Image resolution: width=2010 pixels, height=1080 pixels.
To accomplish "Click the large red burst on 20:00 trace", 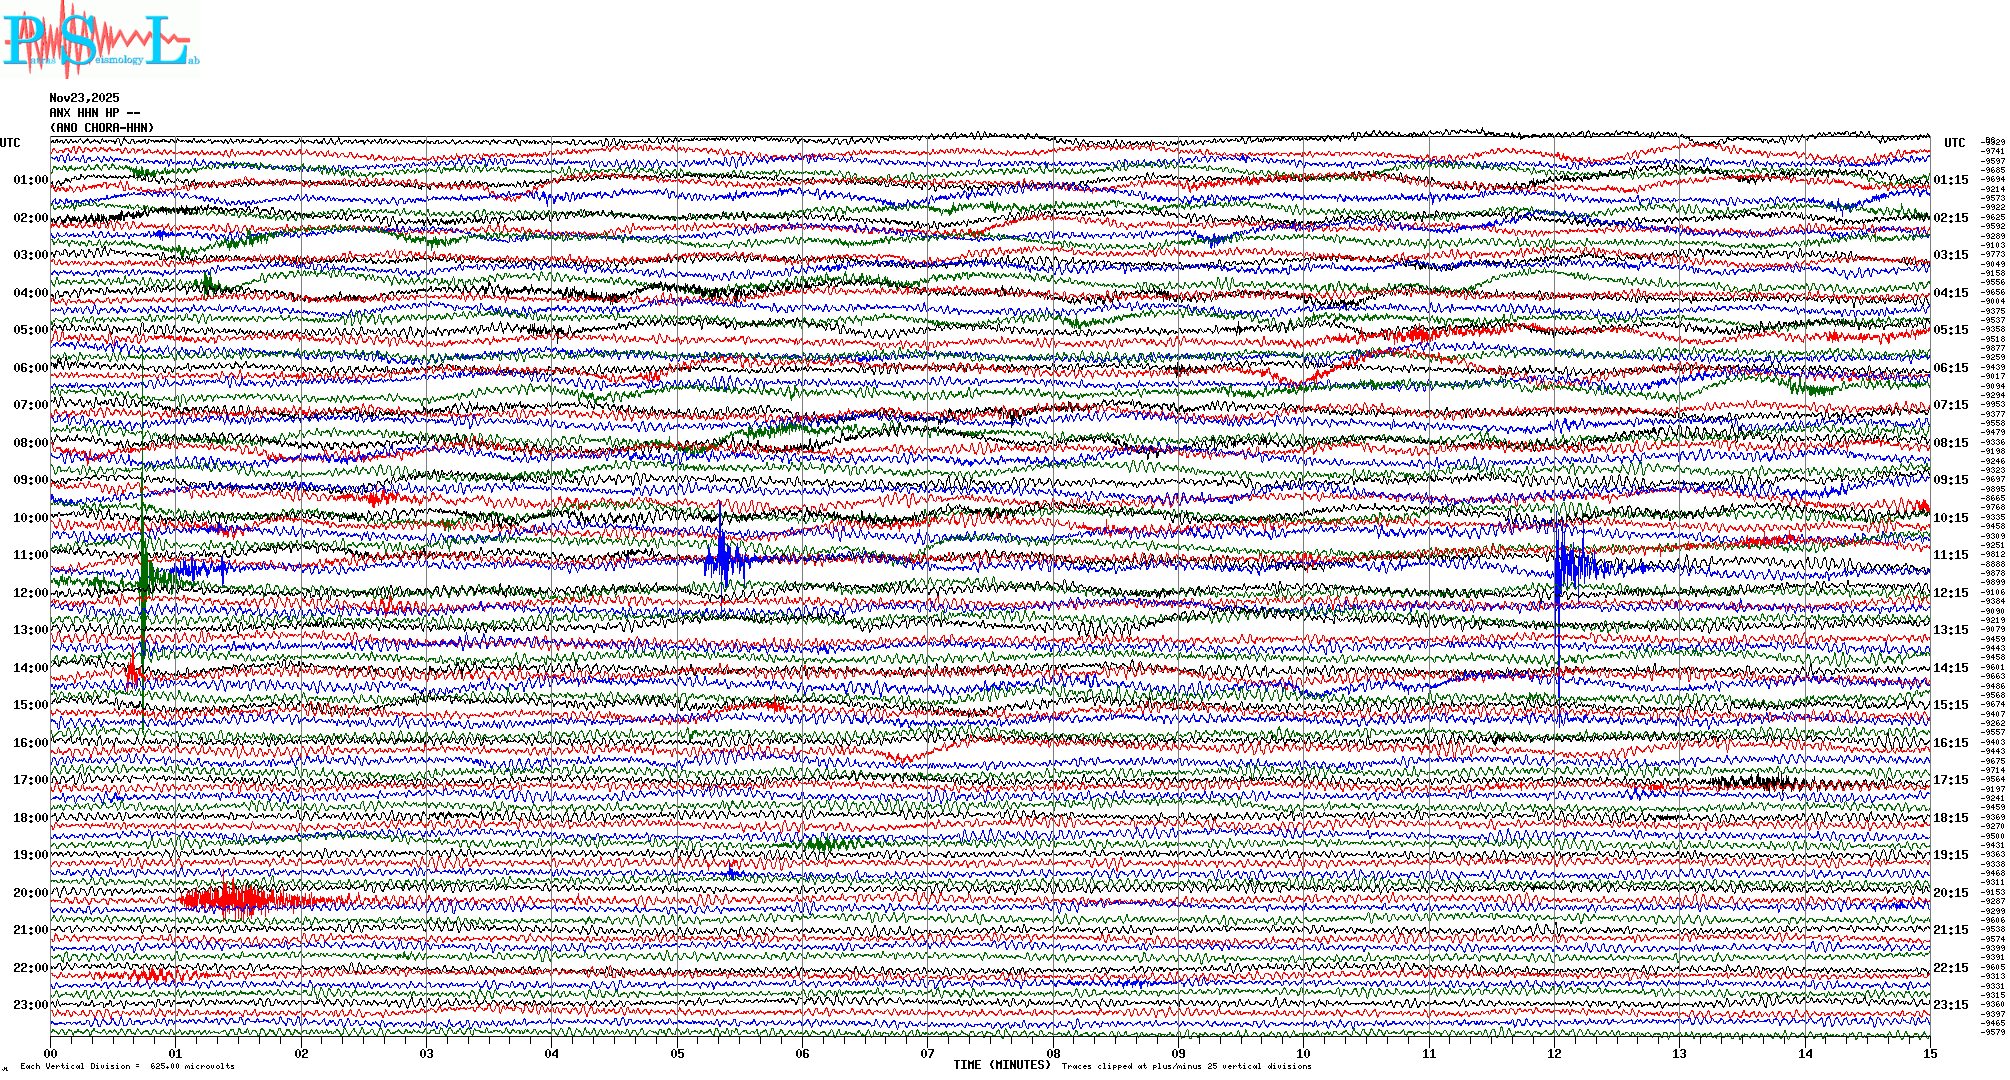I will pos(232,900).
